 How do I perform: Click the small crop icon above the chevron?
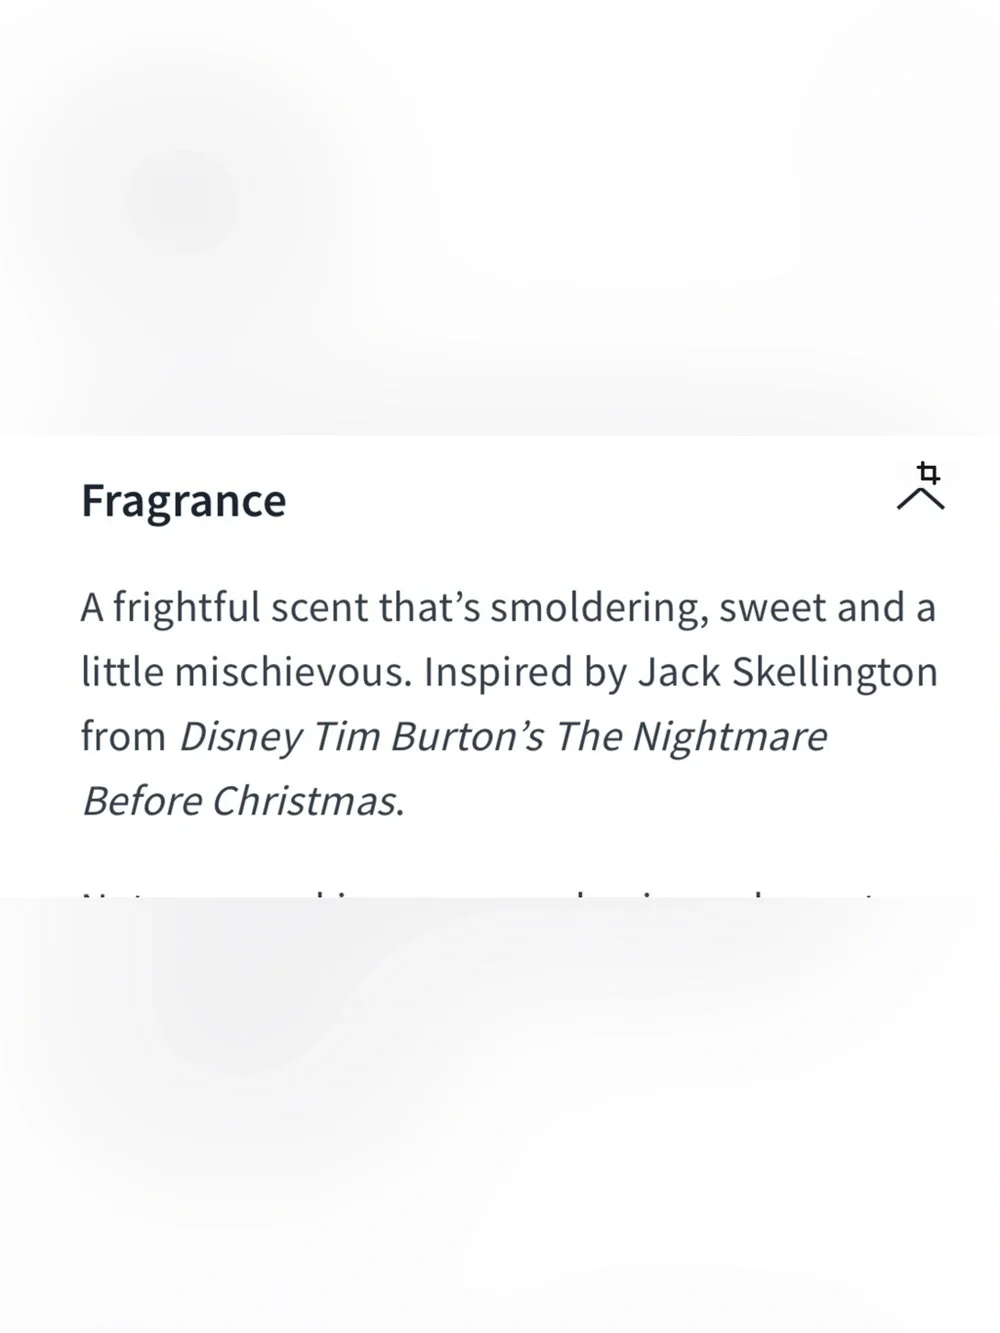(928, 472)
